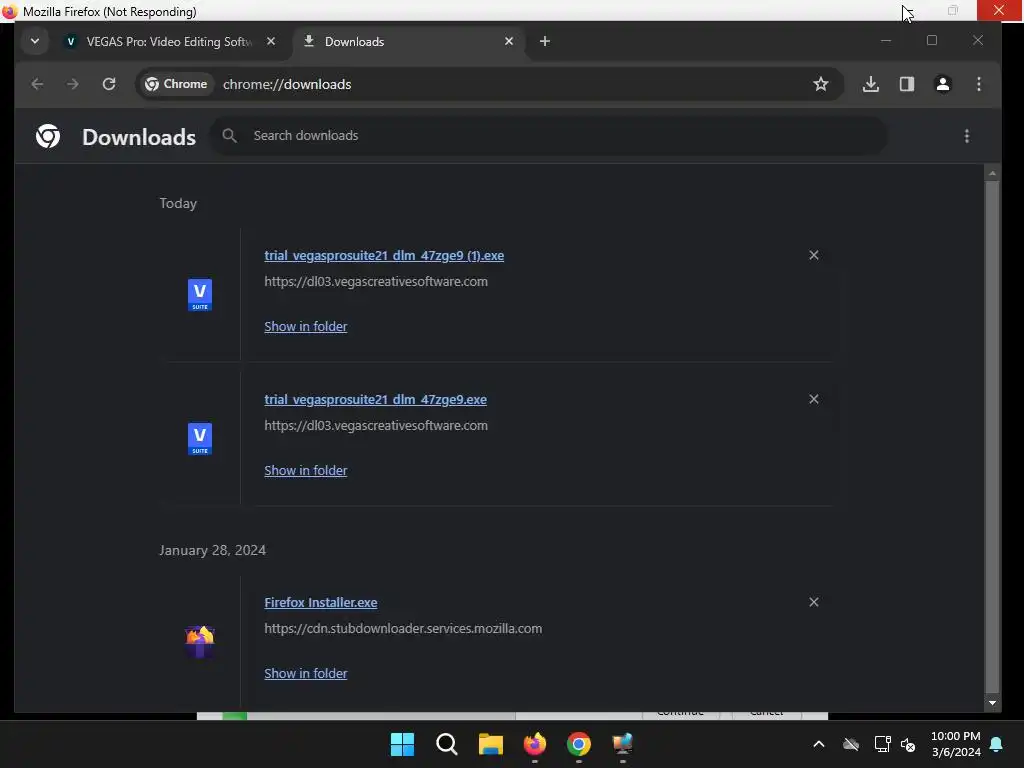Open Chrome's three-dot main menu
This screenshot has width=1024, height=768.
coord(978,84)
